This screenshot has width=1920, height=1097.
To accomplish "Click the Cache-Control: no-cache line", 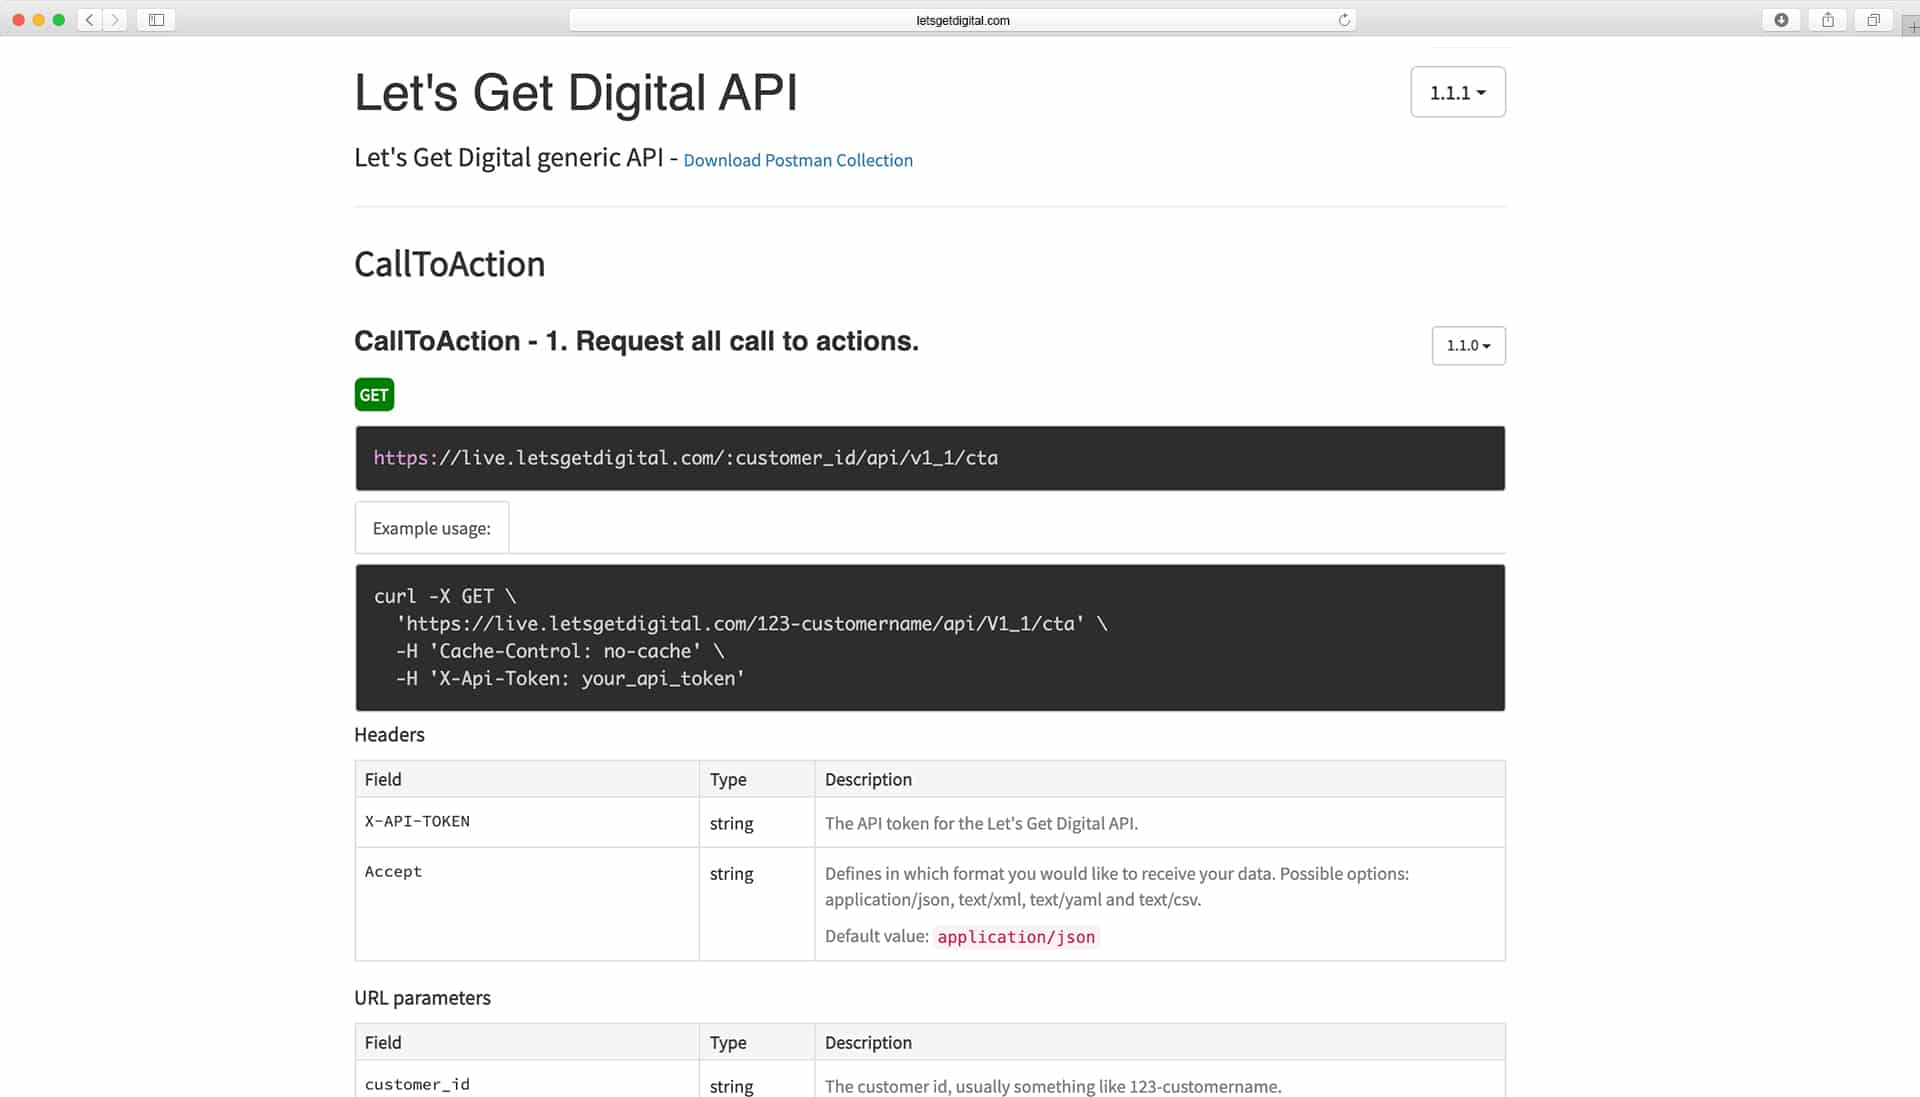I will point(560,651).
